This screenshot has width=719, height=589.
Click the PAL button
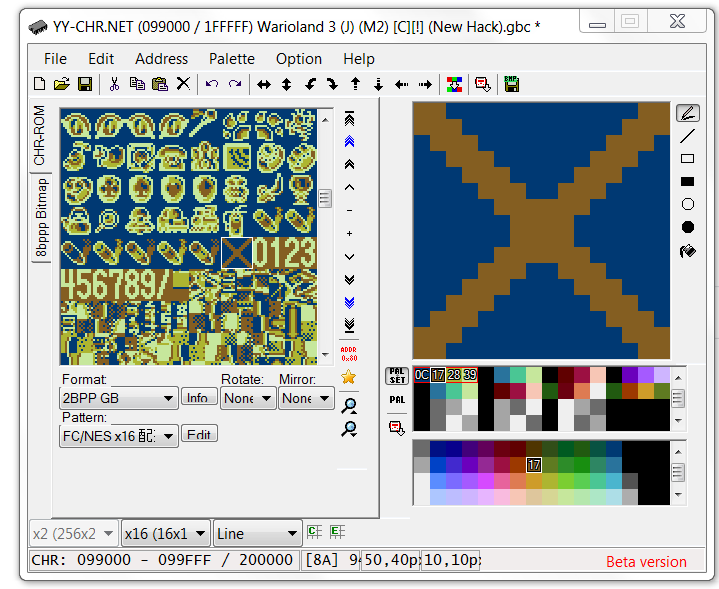coord(397,400)
